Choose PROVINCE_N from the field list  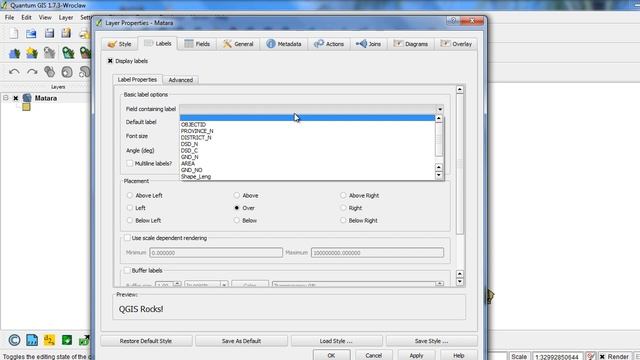coord(307,131)
